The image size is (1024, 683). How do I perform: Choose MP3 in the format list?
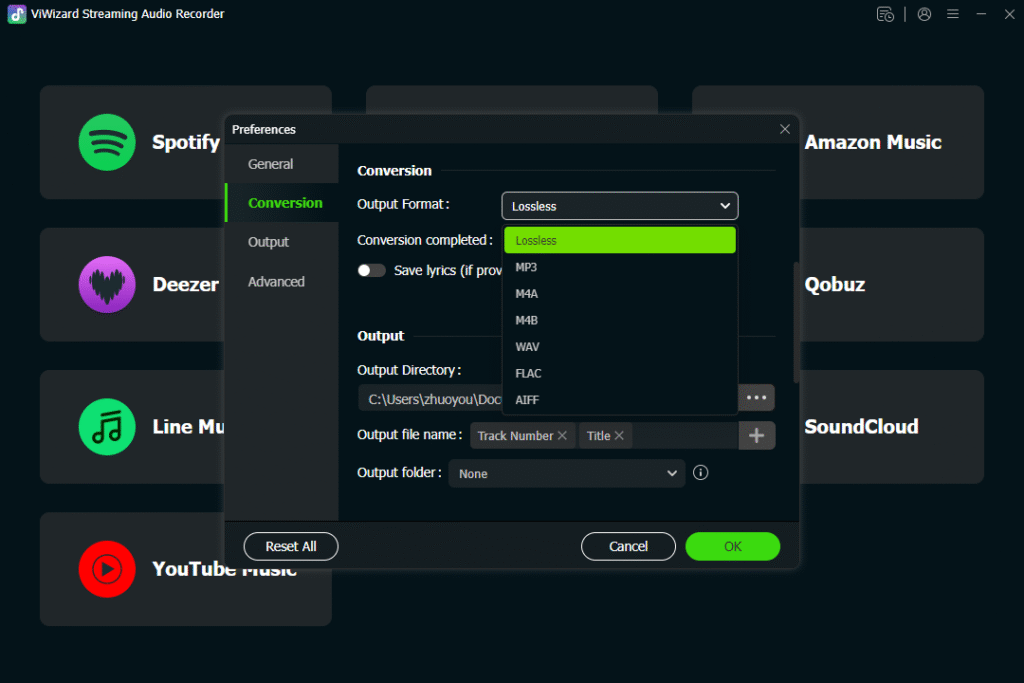(x=526, y=267)
